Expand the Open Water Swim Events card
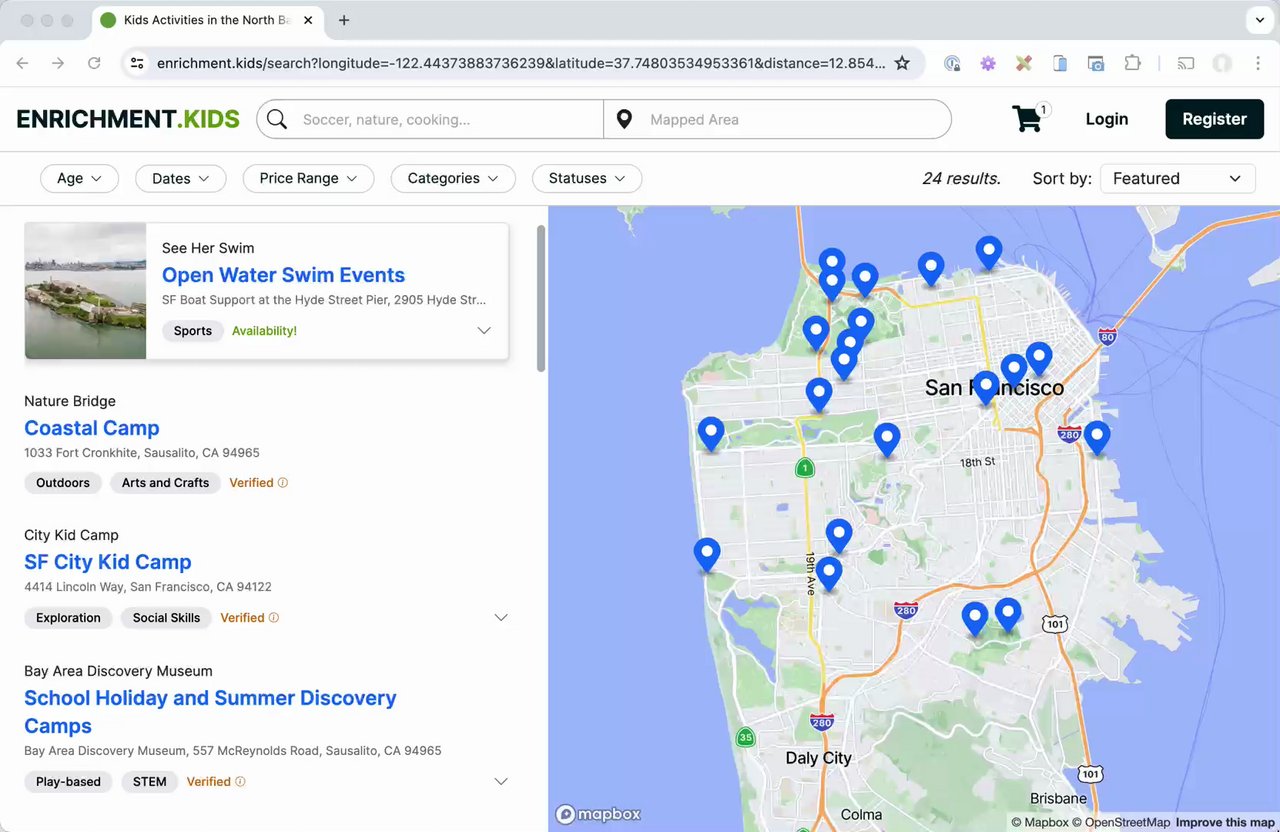This screenshot has height=832, width=1280. point(484,331)
